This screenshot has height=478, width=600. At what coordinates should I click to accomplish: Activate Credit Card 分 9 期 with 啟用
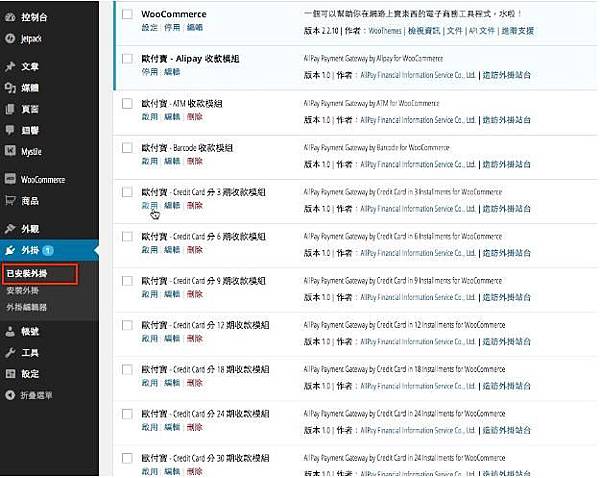(149, 294)
